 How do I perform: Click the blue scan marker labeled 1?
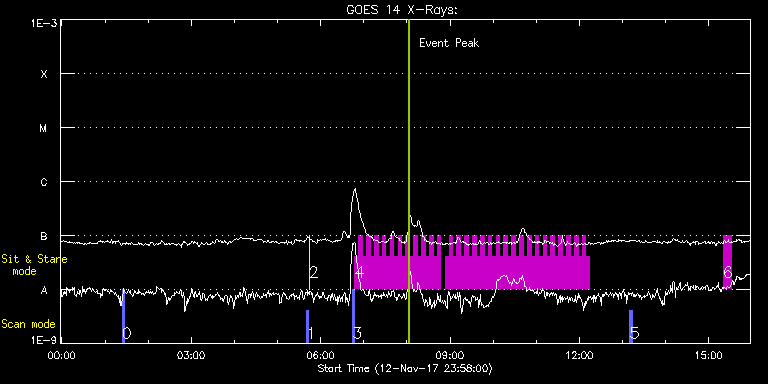[x=308, y=326]
